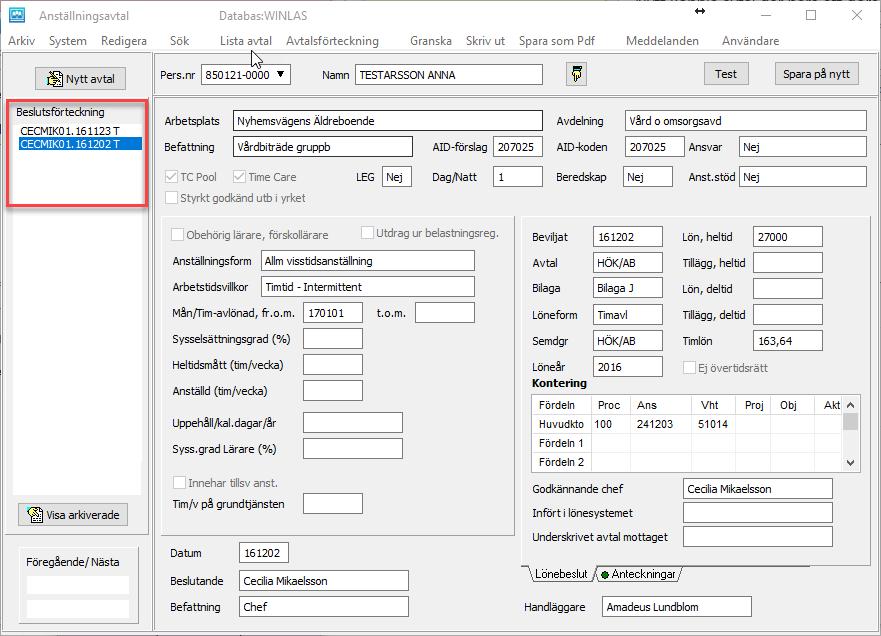Click the Beviljat date field

[x=628, y=237]
